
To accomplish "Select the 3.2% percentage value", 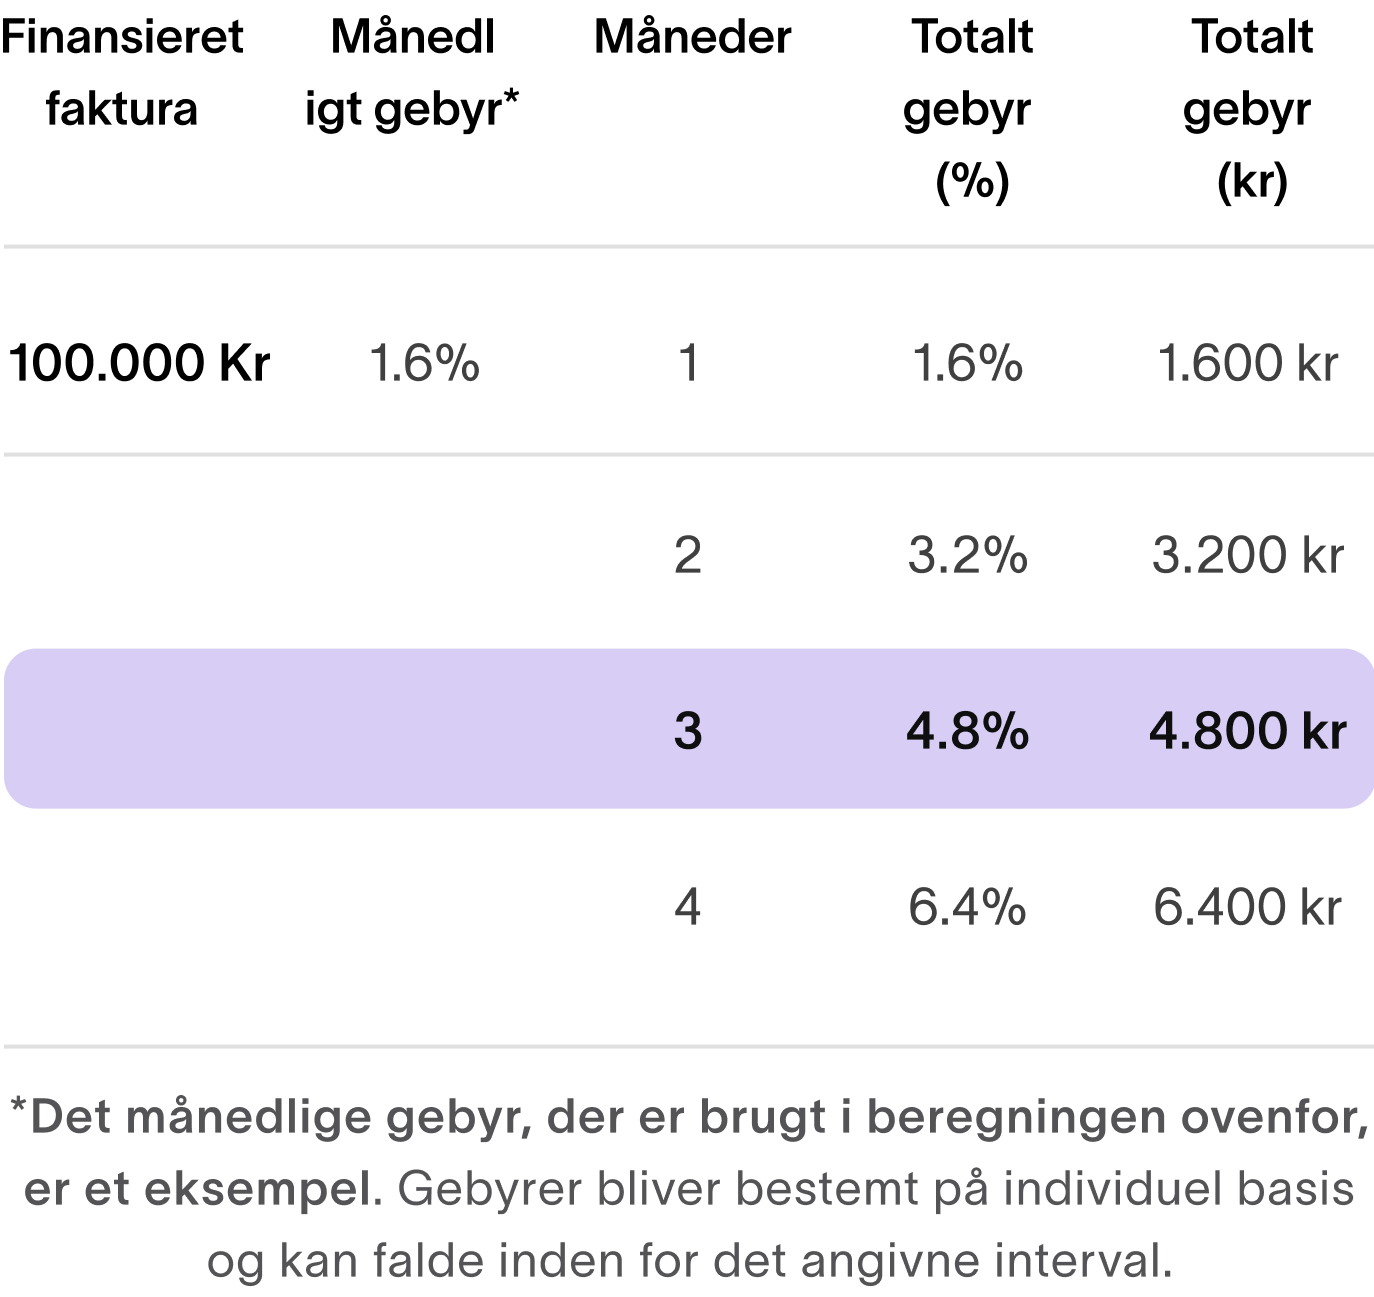I will coord(967,555).
